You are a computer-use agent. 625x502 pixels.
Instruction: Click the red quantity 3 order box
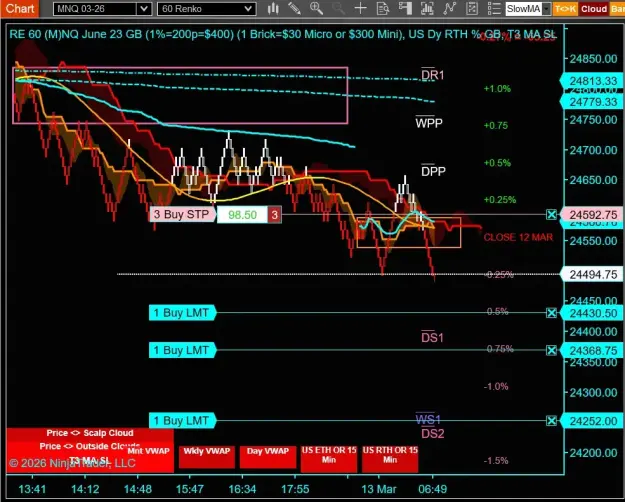coord(274,215)
